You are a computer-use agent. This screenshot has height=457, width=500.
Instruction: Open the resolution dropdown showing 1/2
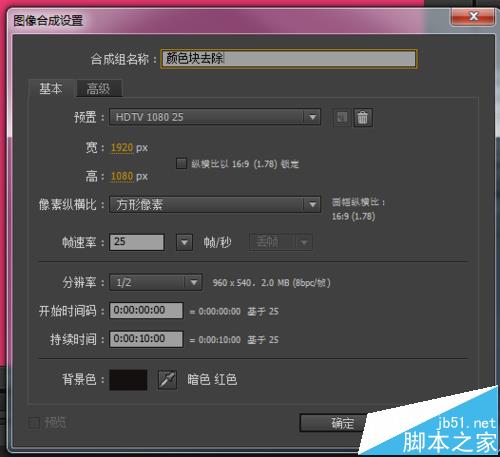[x=156, y=283]
